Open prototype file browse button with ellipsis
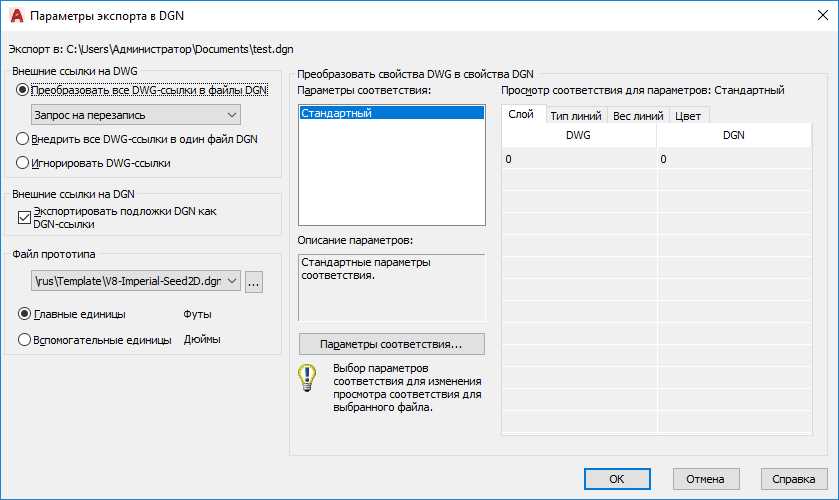 [x=254, y=282]
